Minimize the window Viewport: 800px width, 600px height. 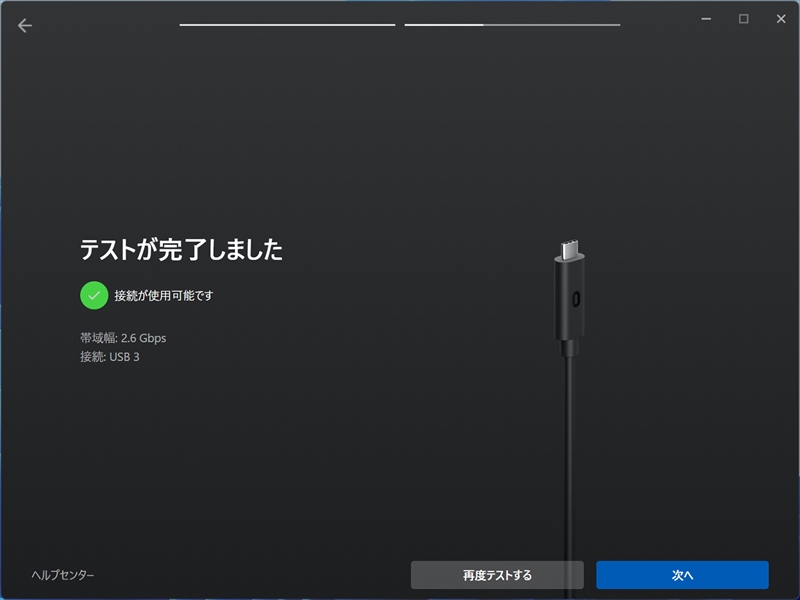tap(706, 19)
